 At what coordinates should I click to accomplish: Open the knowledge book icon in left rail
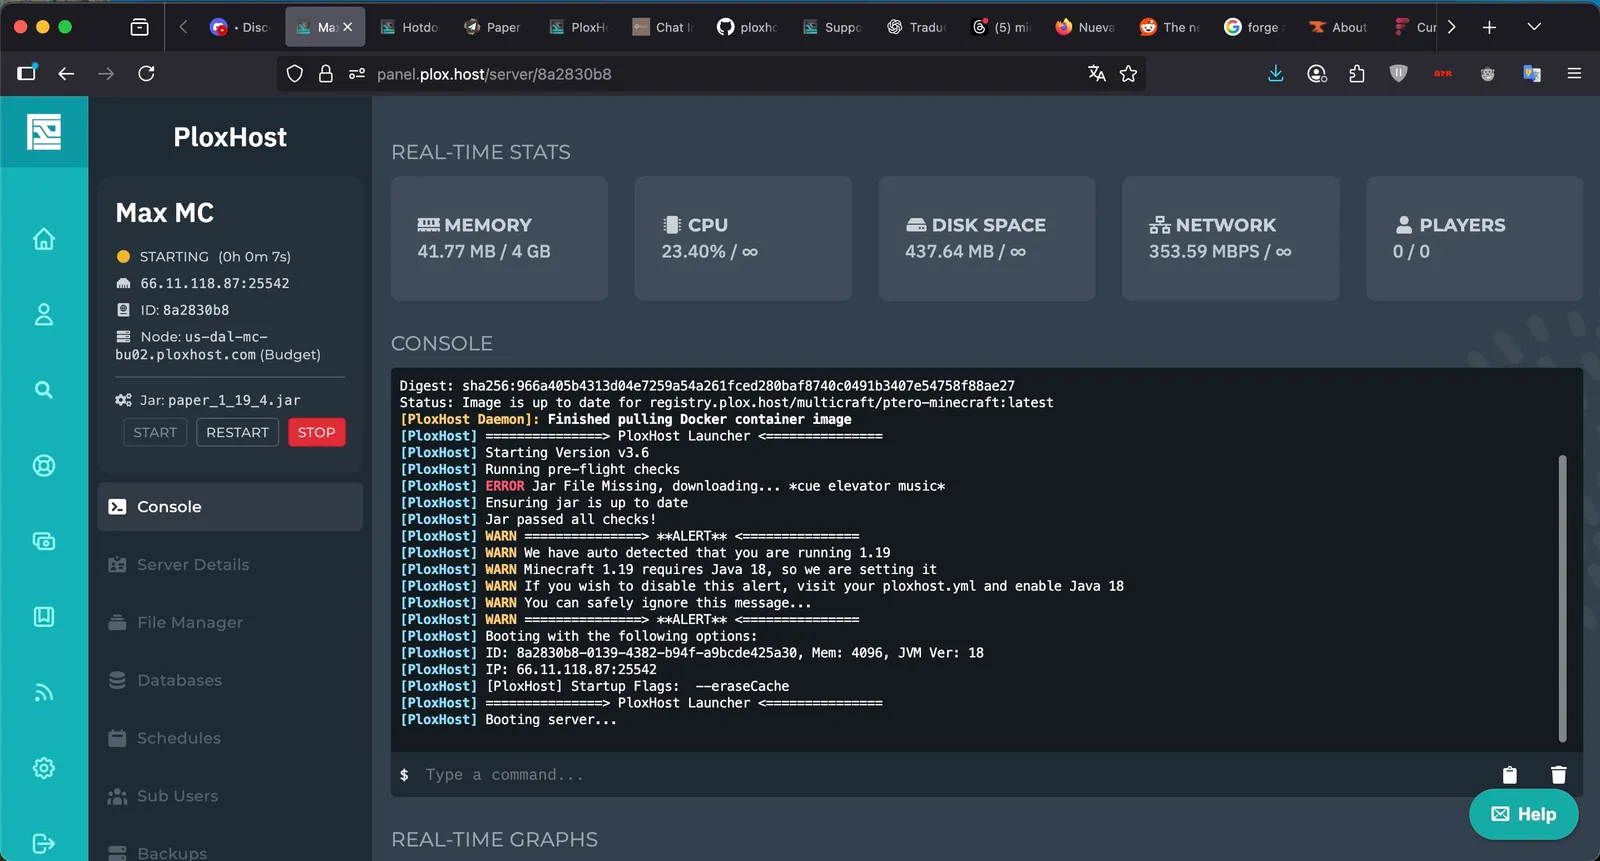coord(44,616)
